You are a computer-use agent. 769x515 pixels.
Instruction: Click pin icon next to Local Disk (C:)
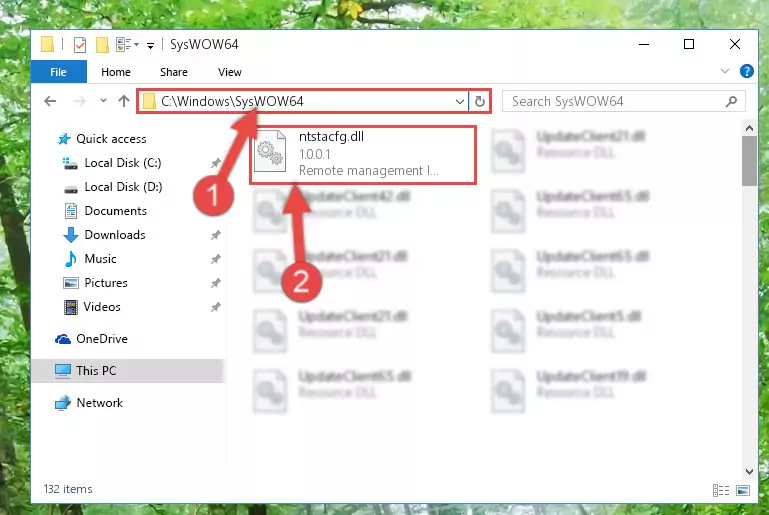tap(215, 163)
